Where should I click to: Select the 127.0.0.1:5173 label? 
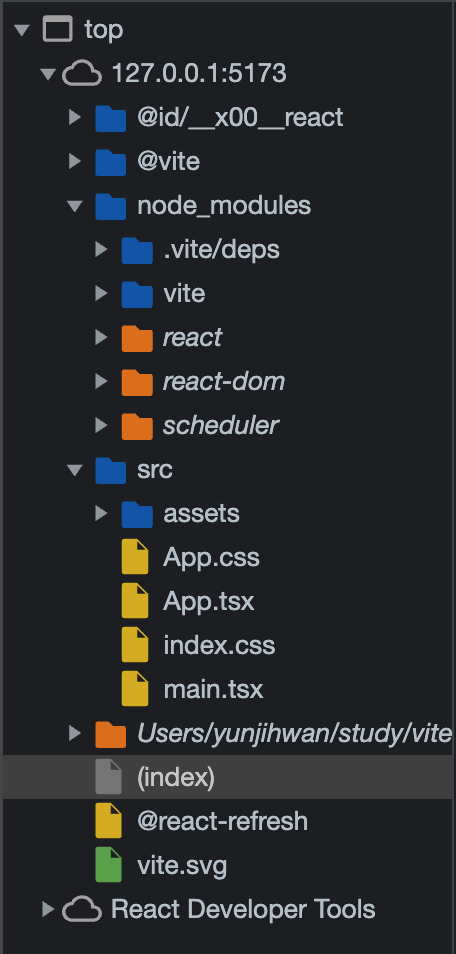[x=199, y=73]
